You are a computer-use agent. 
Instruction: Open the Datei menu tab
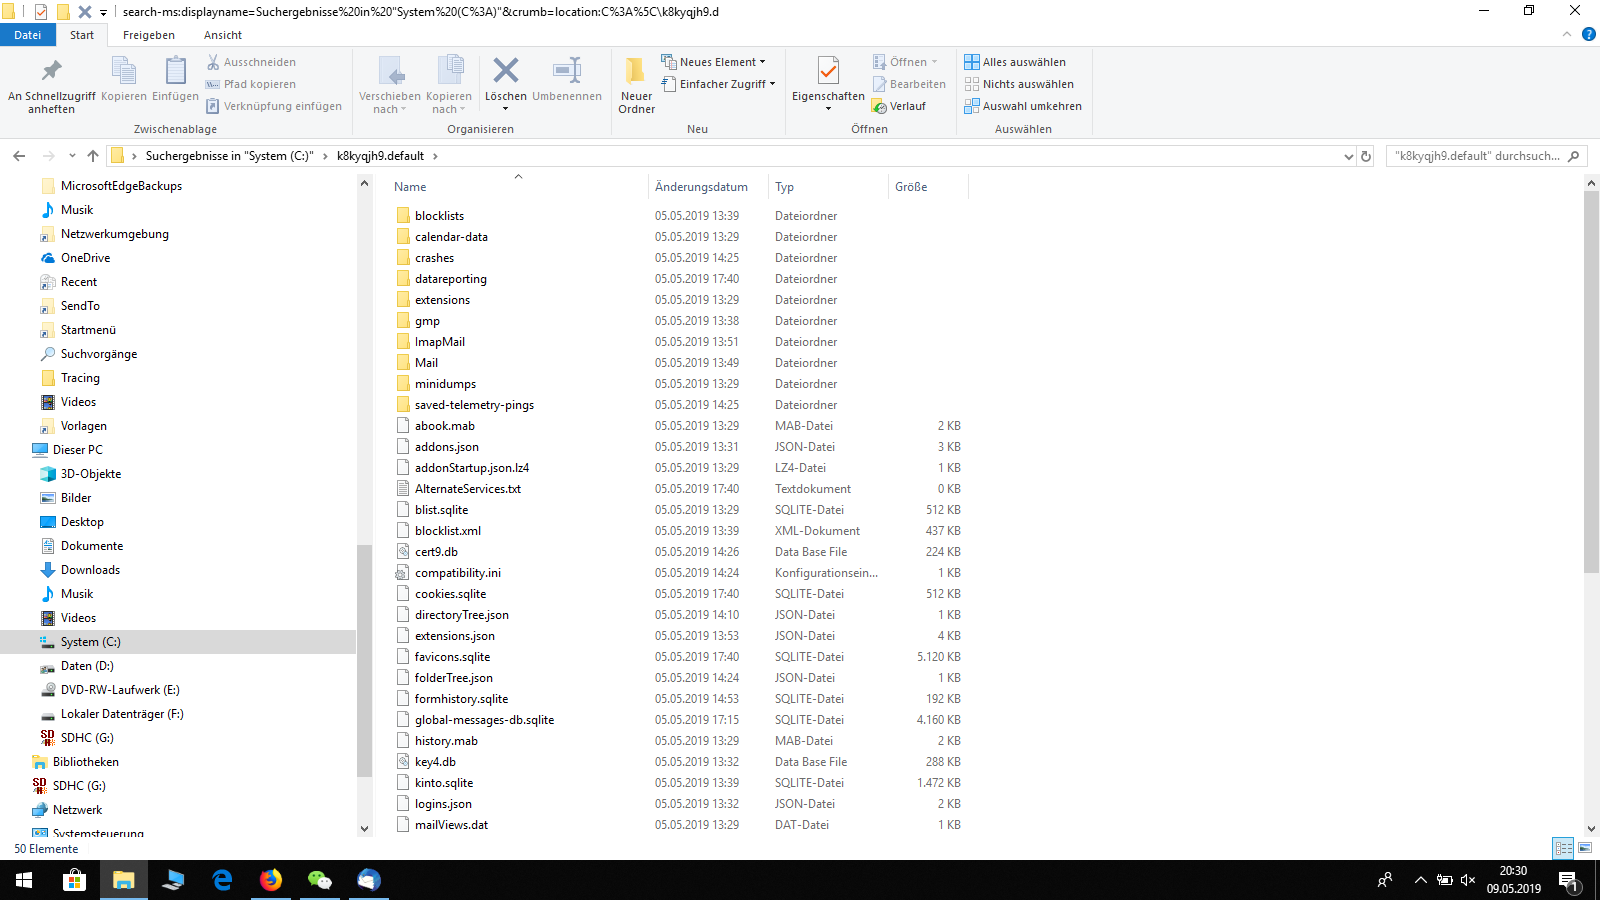point(28,35)
